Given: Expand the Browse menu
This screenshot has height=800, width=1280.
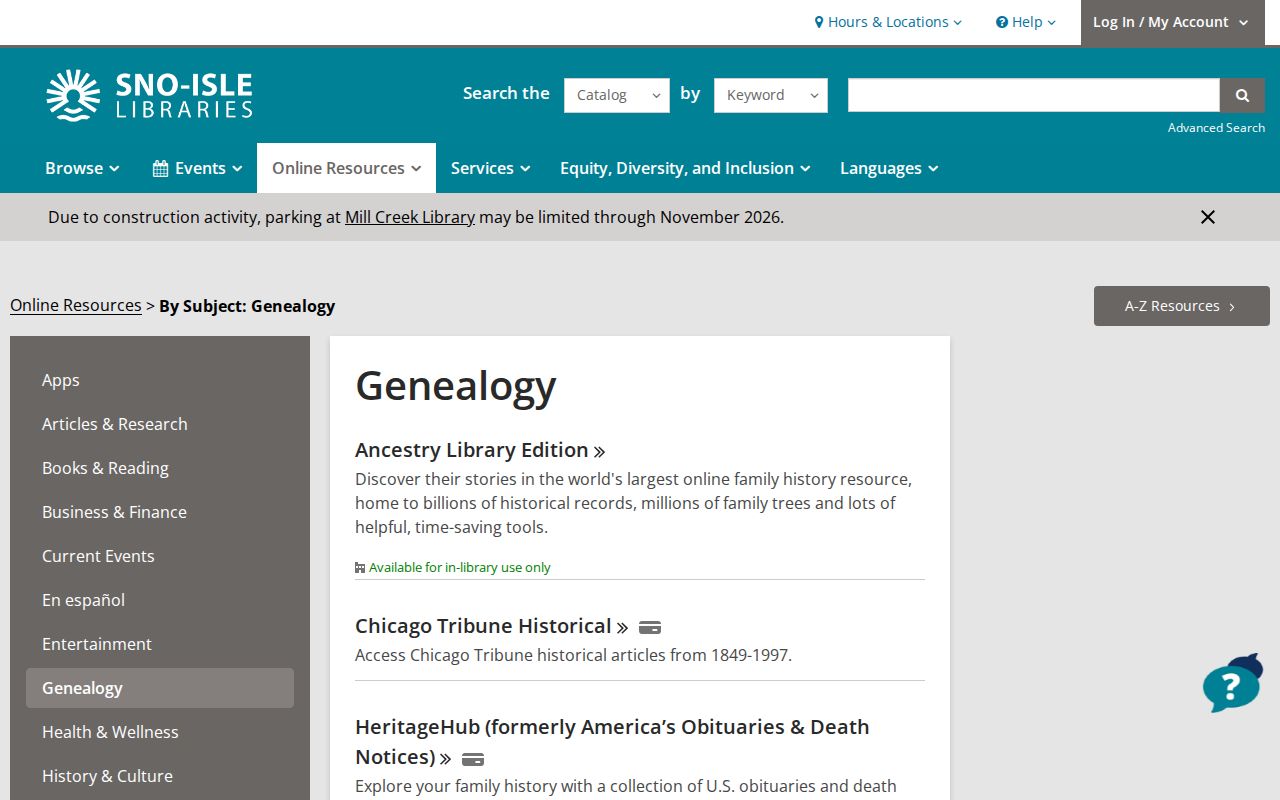Looking at the screenshot, I should coord(82,168).
